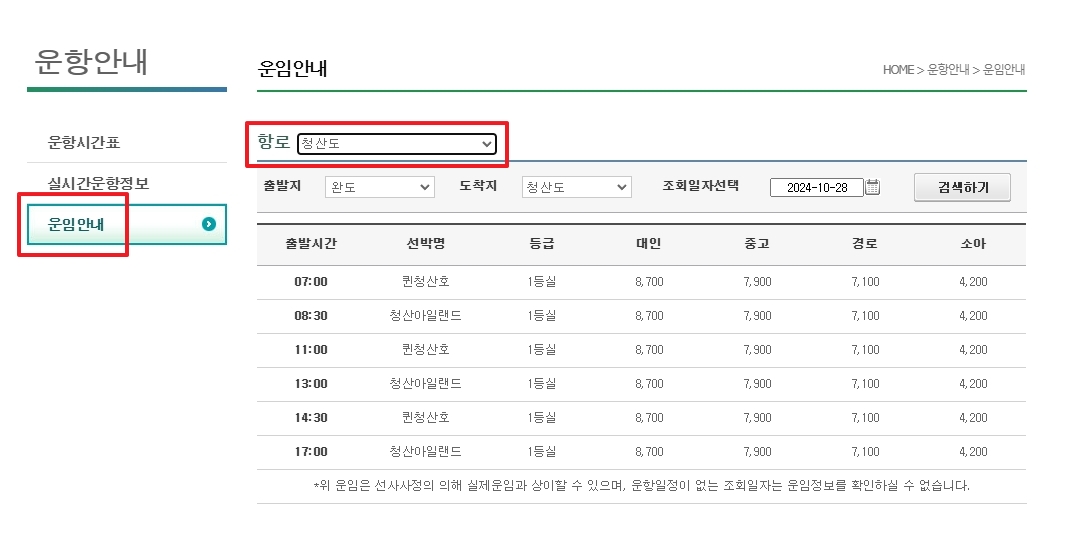Click the 경로 column header
Screen dimensions: 1067x554
tap(865, 244)
